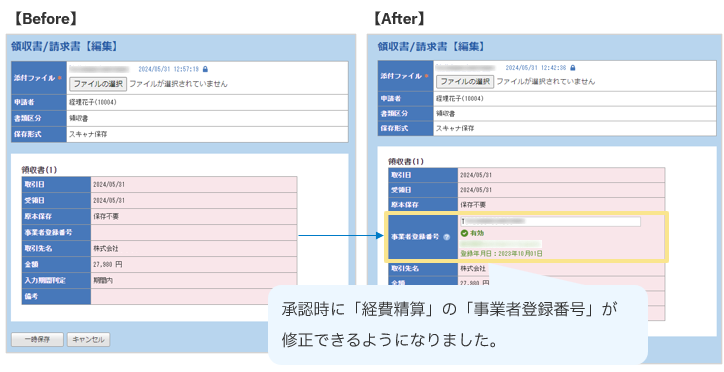Click the キャンセル button
Screen dimensions: 724x372
(x=89, y=340)
